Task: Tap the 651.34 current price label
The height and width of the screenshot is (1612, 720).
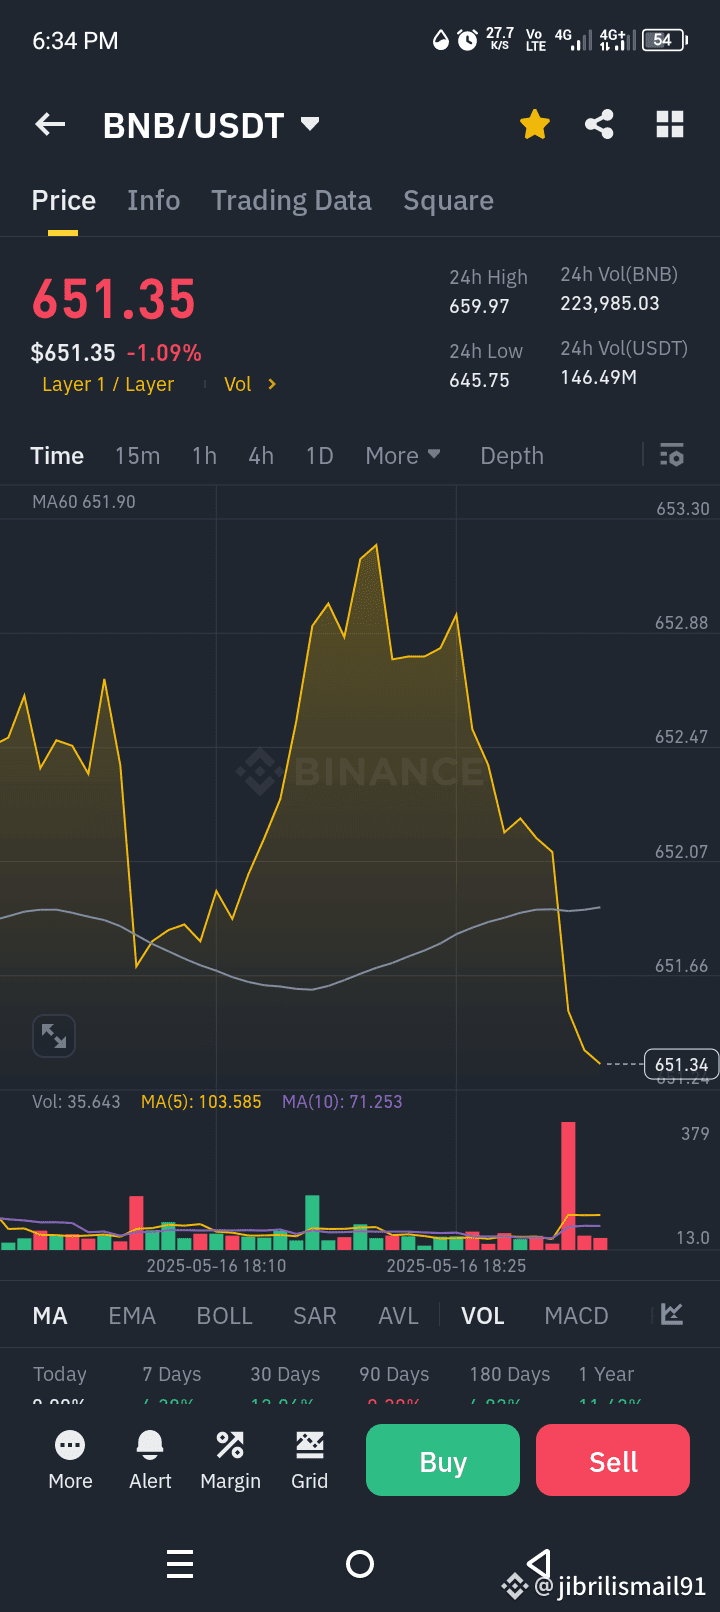Action: [681, 1064]
